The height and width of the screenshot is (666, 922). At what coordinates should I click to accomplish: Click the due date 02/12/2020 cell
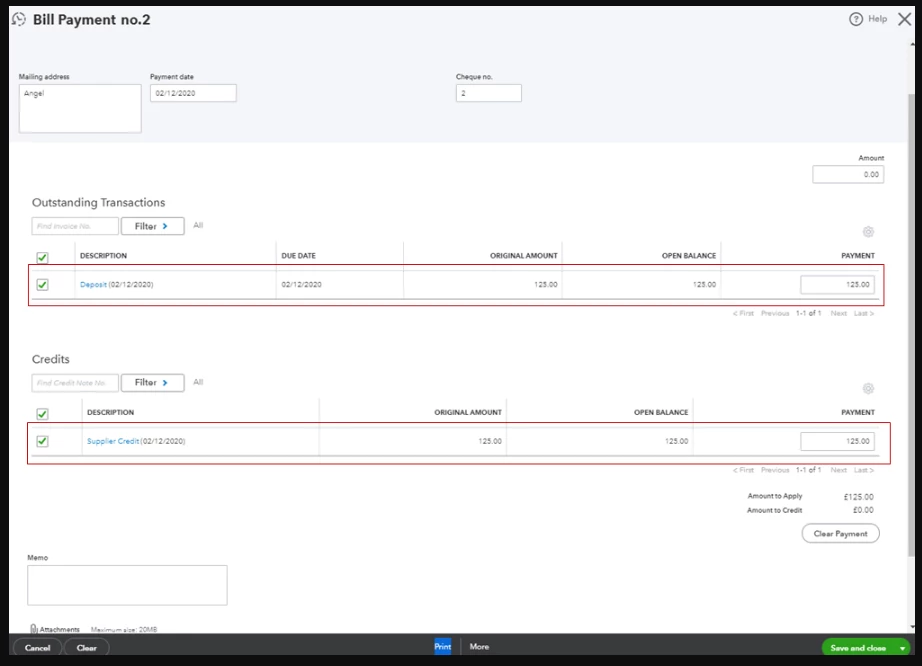click(301, 285)
